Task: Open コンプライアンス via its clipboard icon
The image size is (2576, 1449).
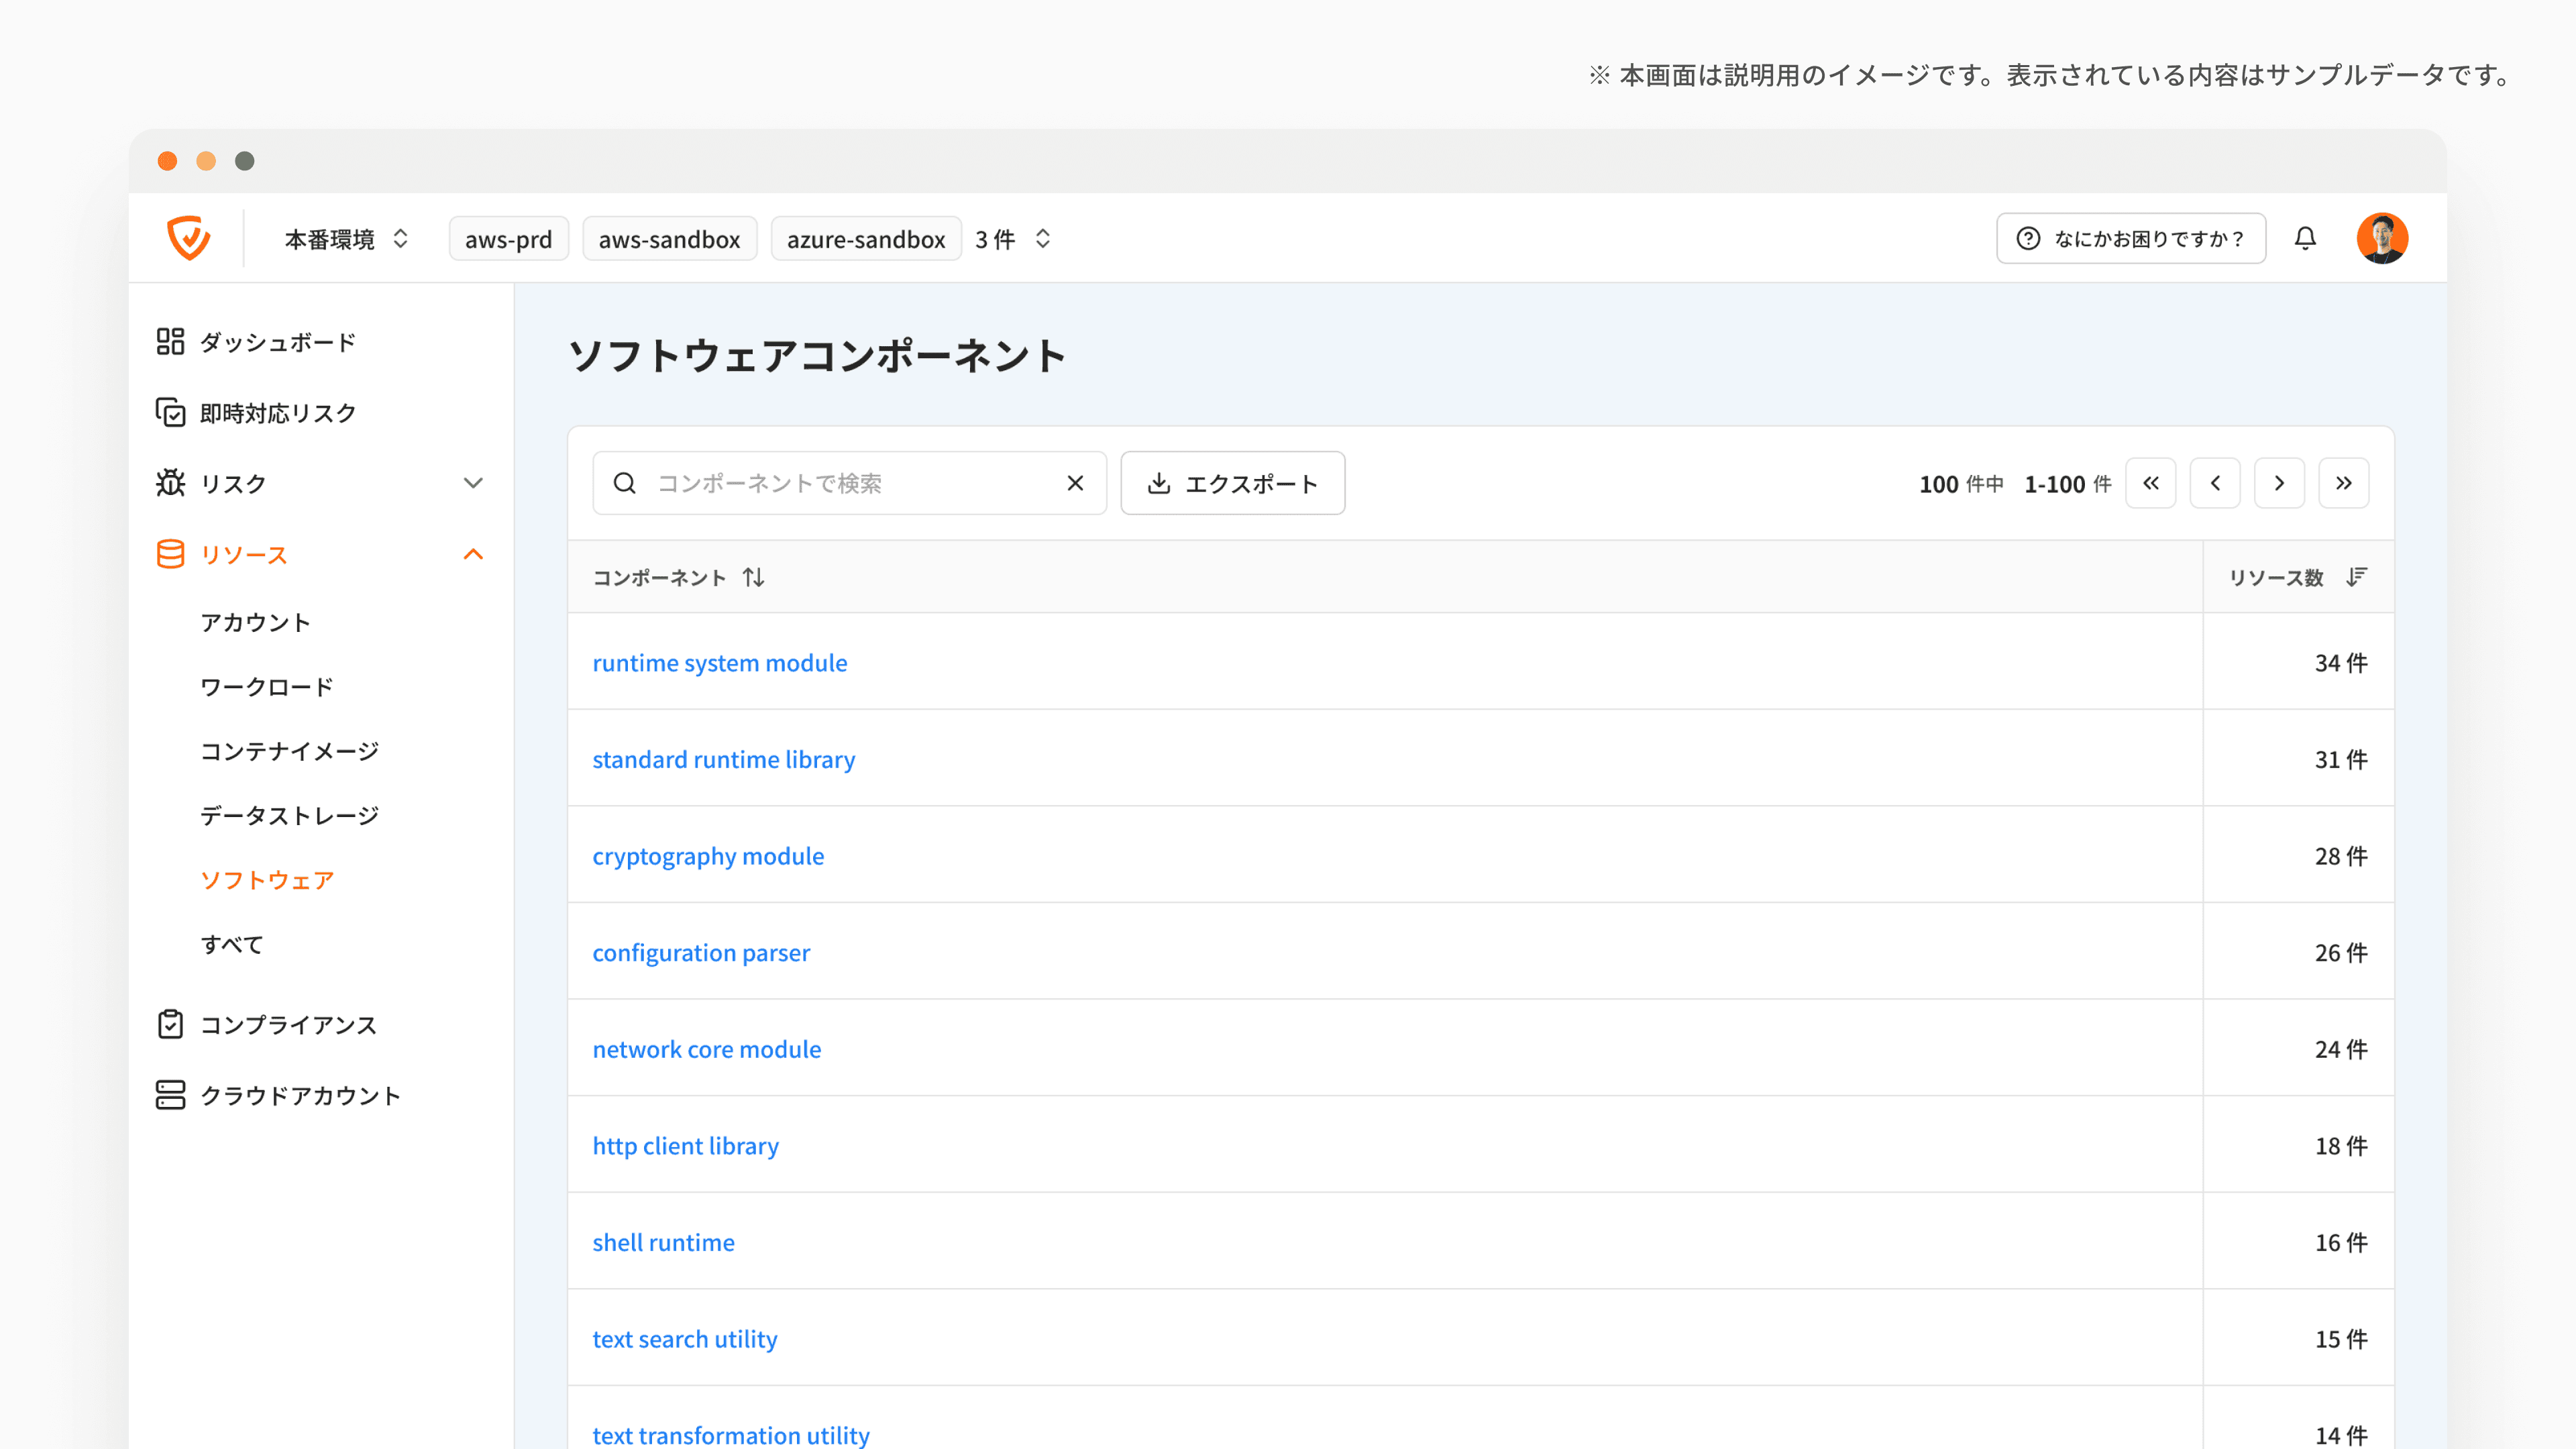Action: 170,1024
